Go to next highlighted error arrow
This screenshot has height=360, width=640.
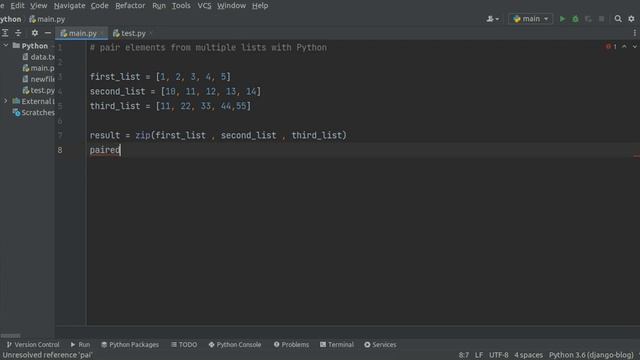coord(635,47)
